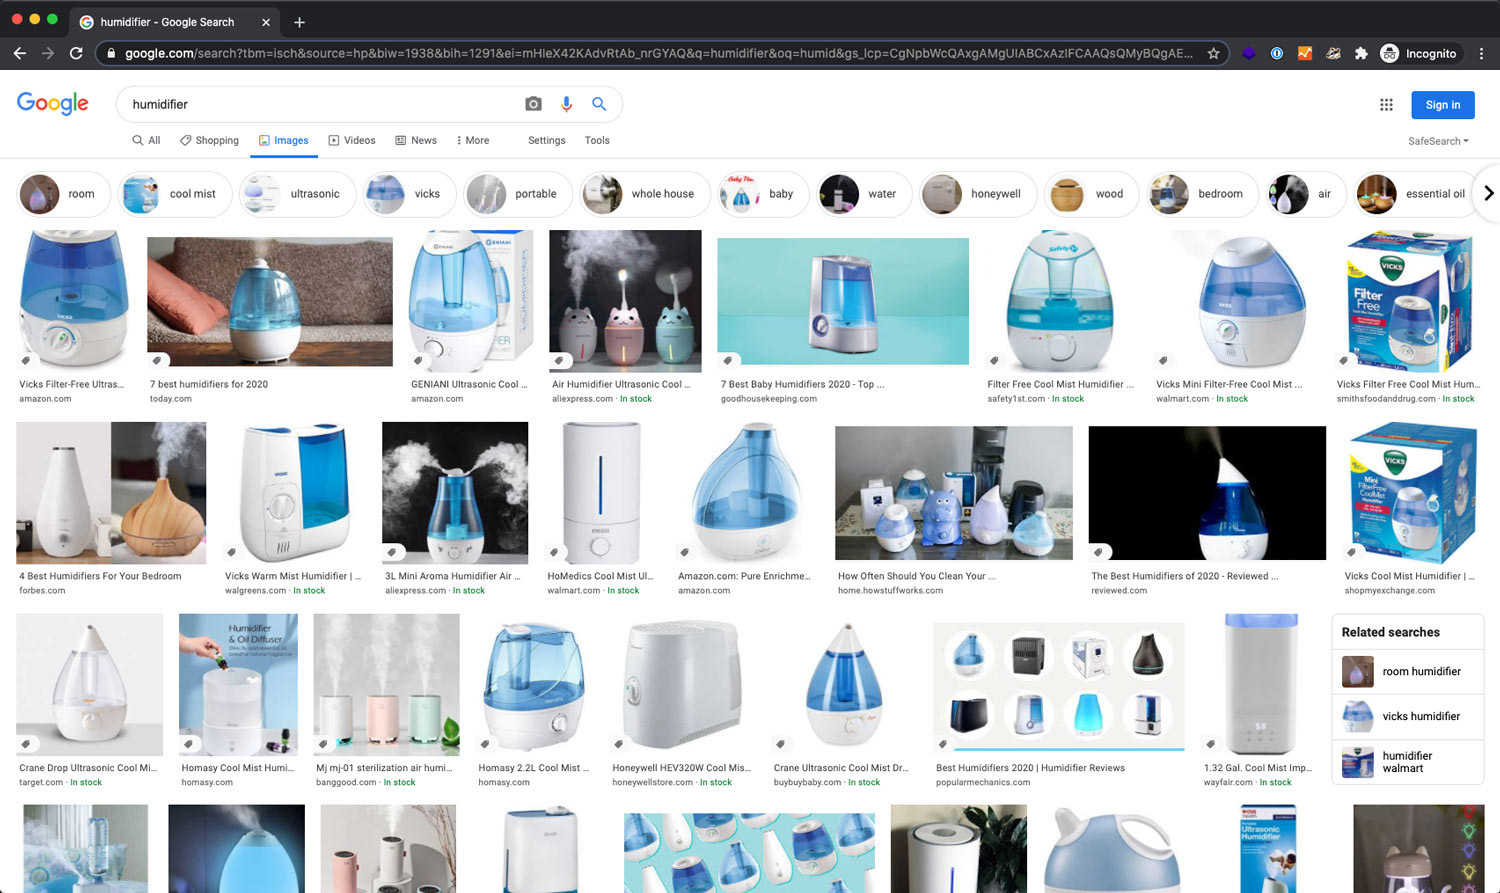
Task: Open Chrome's three-dot menu
Action: click(x=1481, y=53)
